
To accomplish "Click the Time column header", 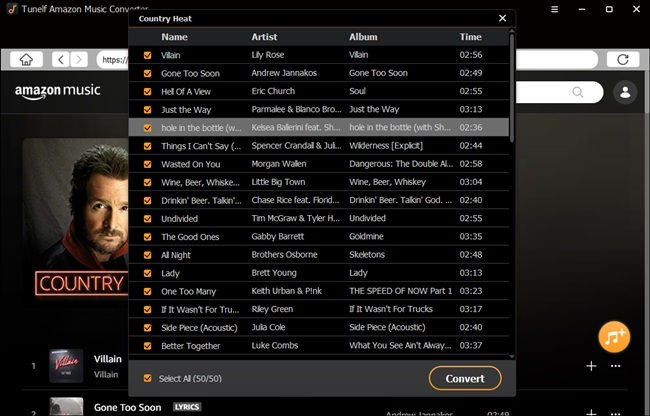I will [470, 37].
